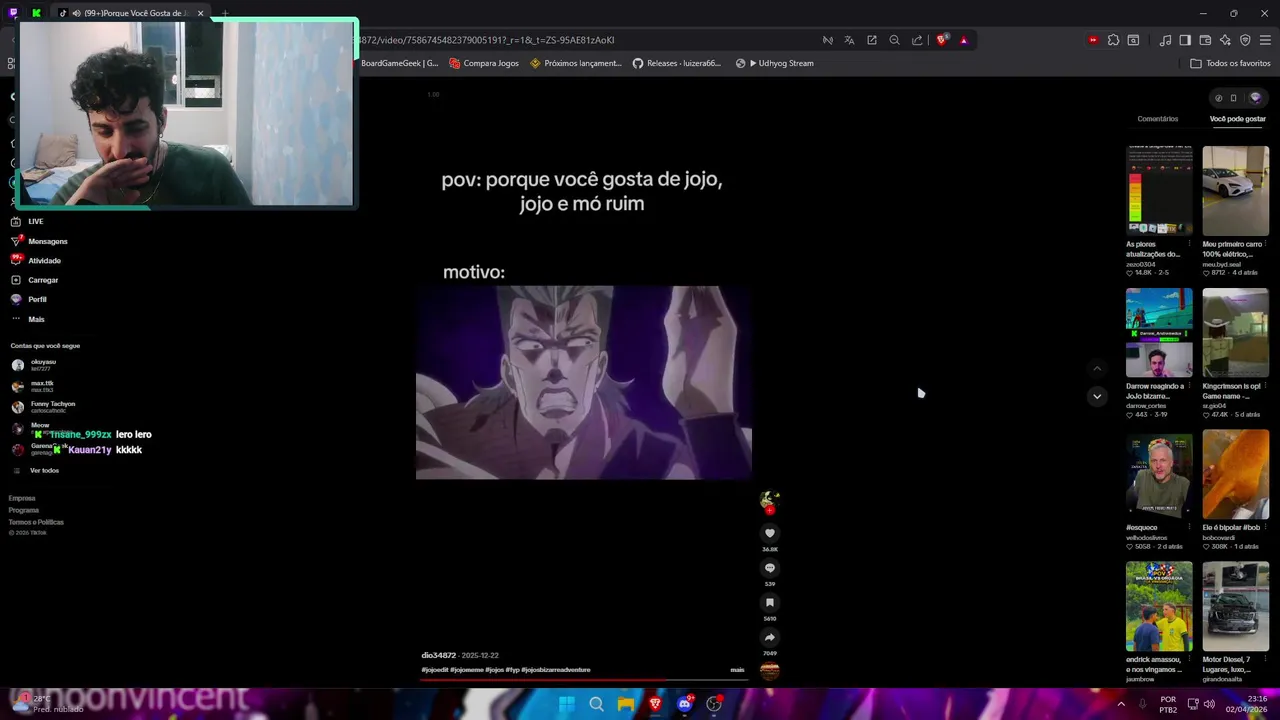Share the video with the arrow icon
Screen dimensions: 1280x720
(x=770, y=637)
